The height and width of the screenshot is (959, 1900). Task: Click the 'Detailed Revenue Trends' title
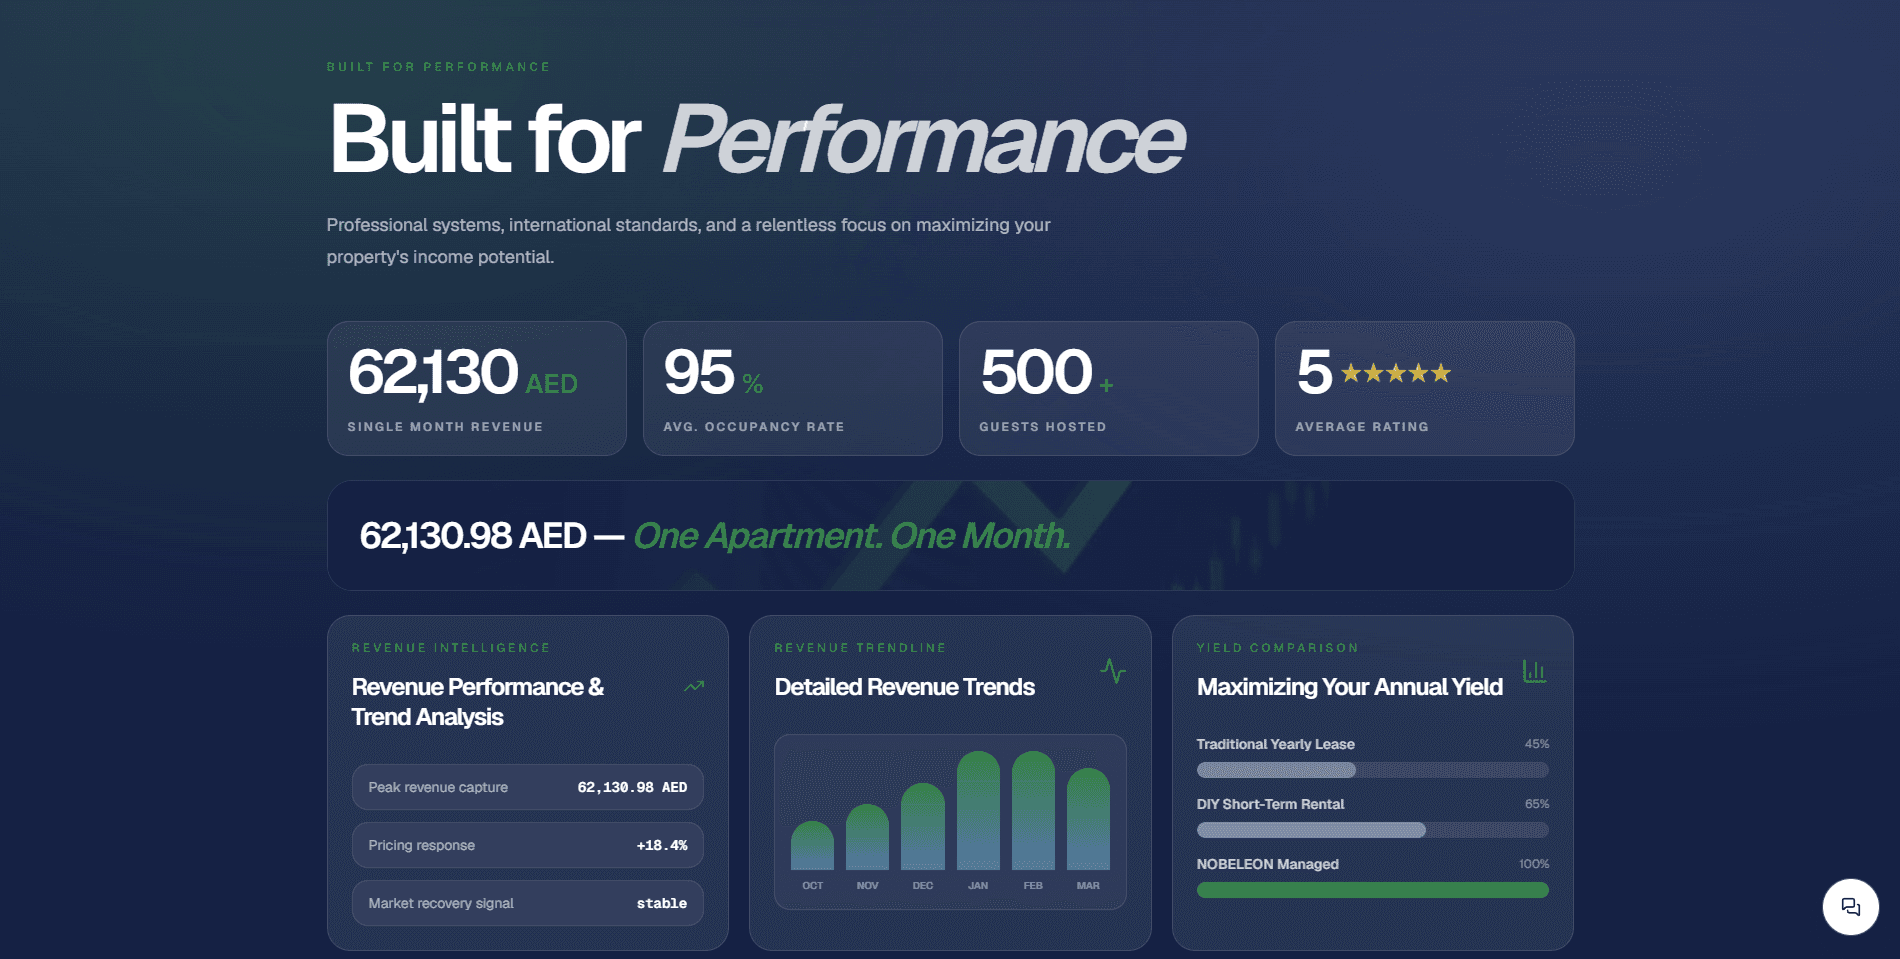click(905, 687)
